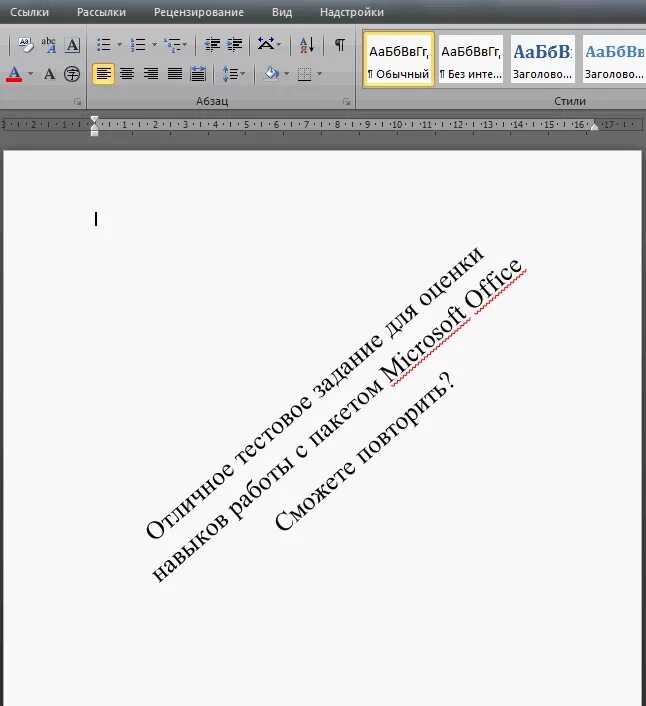Click the word Отличное in document
The image size is (646, 706).
[x=190, y=501]
